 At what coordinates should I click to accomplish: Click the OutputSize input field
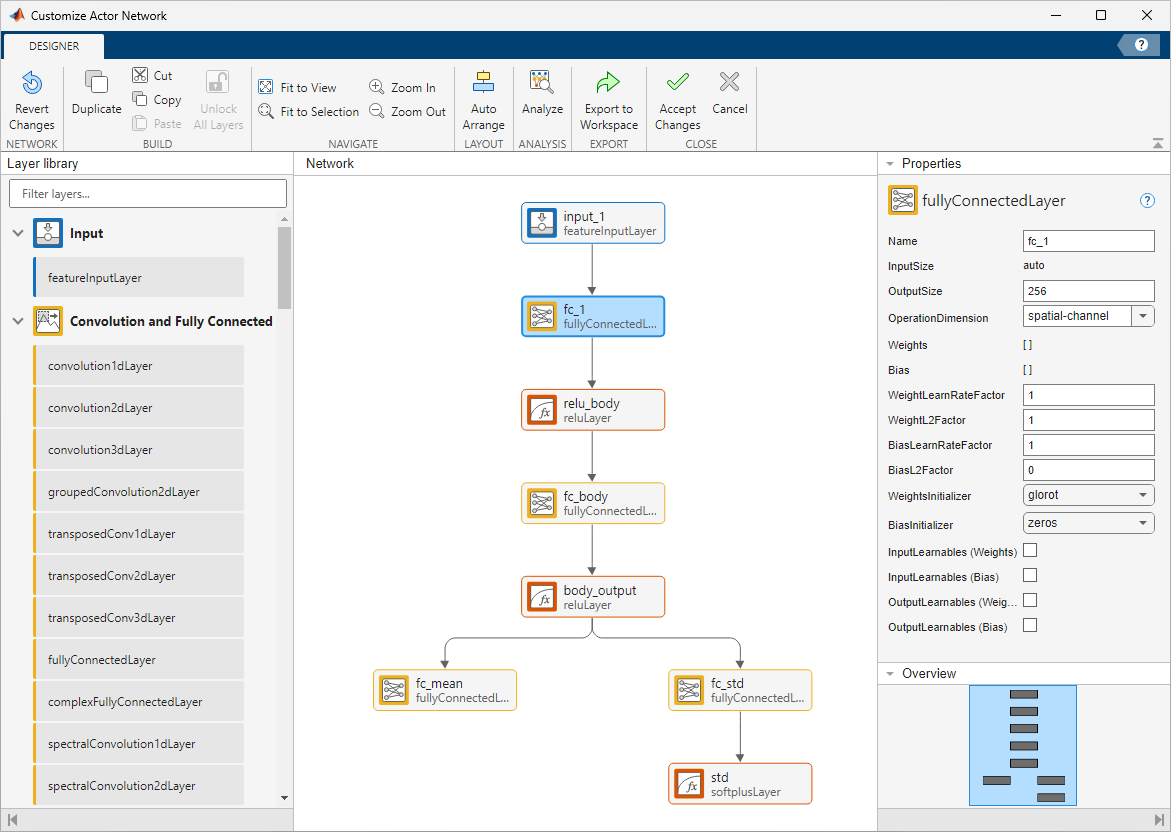[1088, 291]
